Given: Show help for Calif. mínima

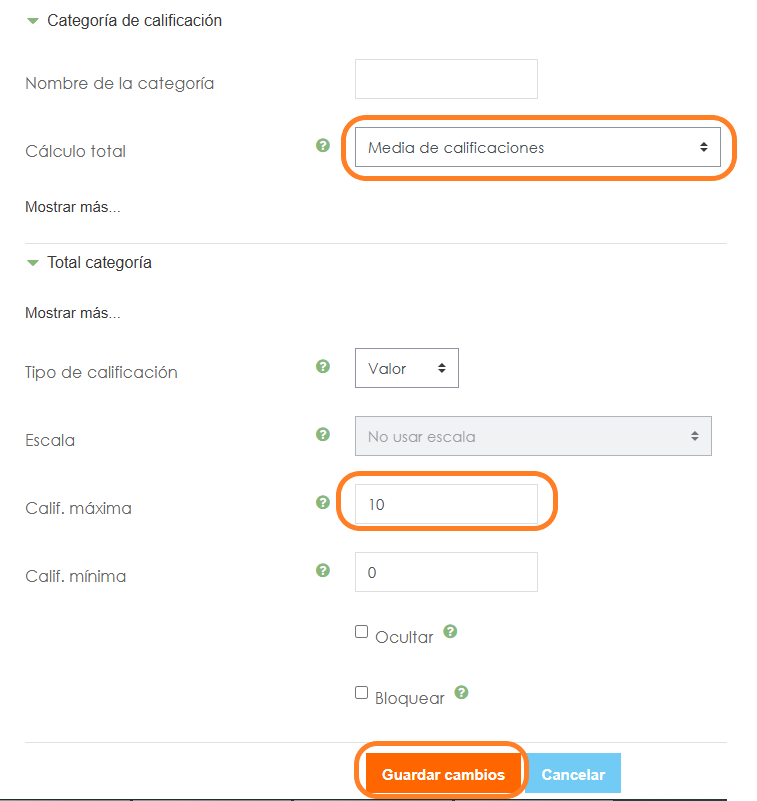Looking at the screenshot, I should [x=323, y=571].
